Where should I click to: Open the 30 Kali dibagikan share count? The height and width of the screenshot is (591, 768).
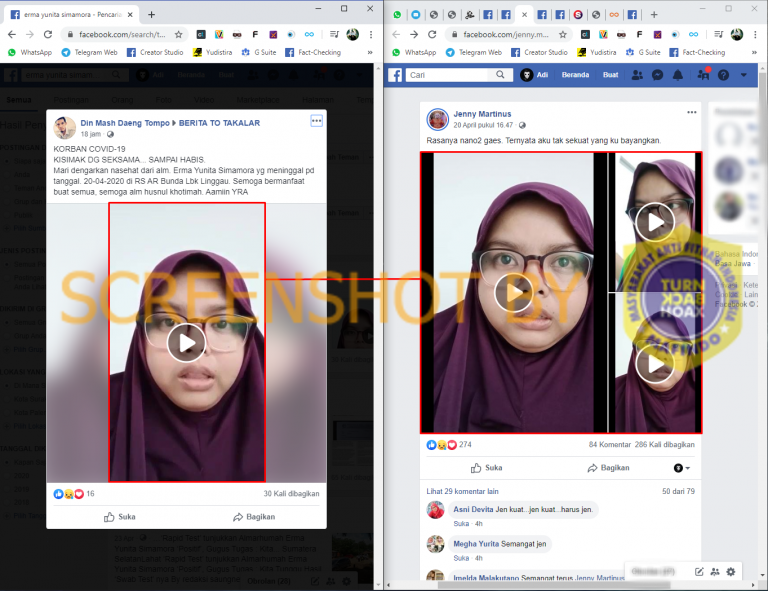click(x=291, y=494)
